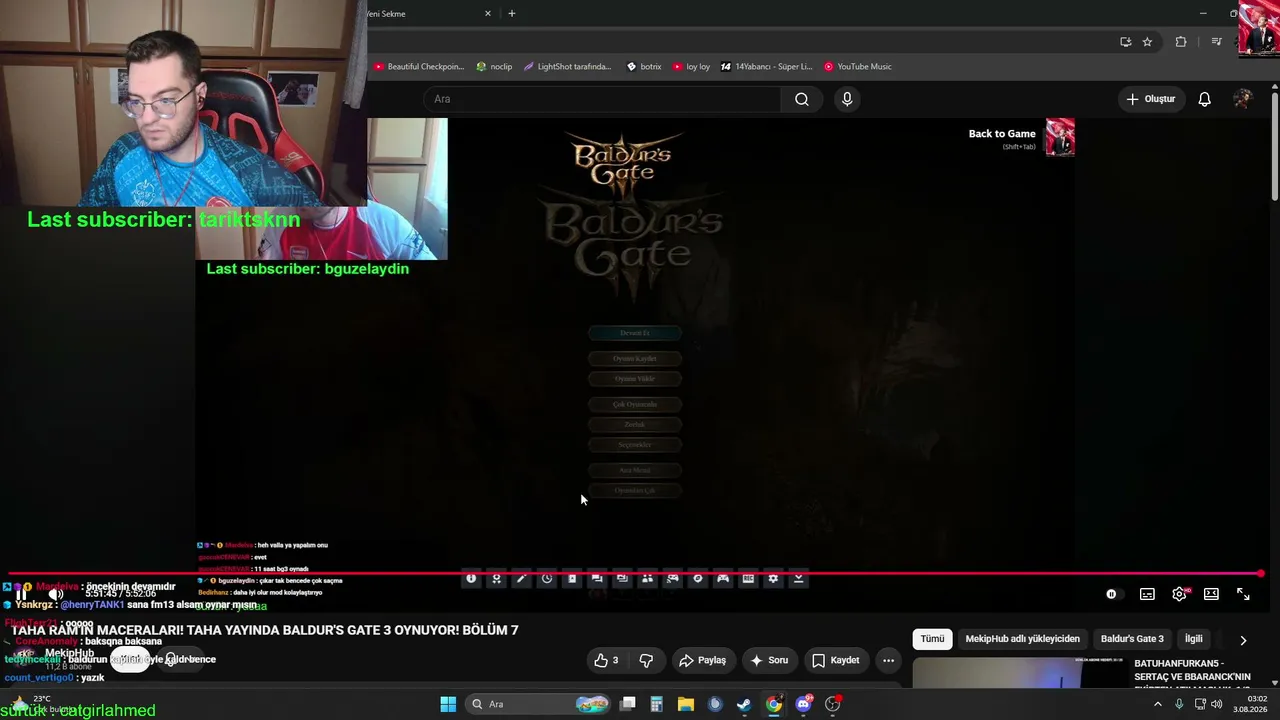Screen dimensions: 1280x720
Task: Open the BATUHANFURKAN5 suggested video thumbnail
Action: point(1020,673)
